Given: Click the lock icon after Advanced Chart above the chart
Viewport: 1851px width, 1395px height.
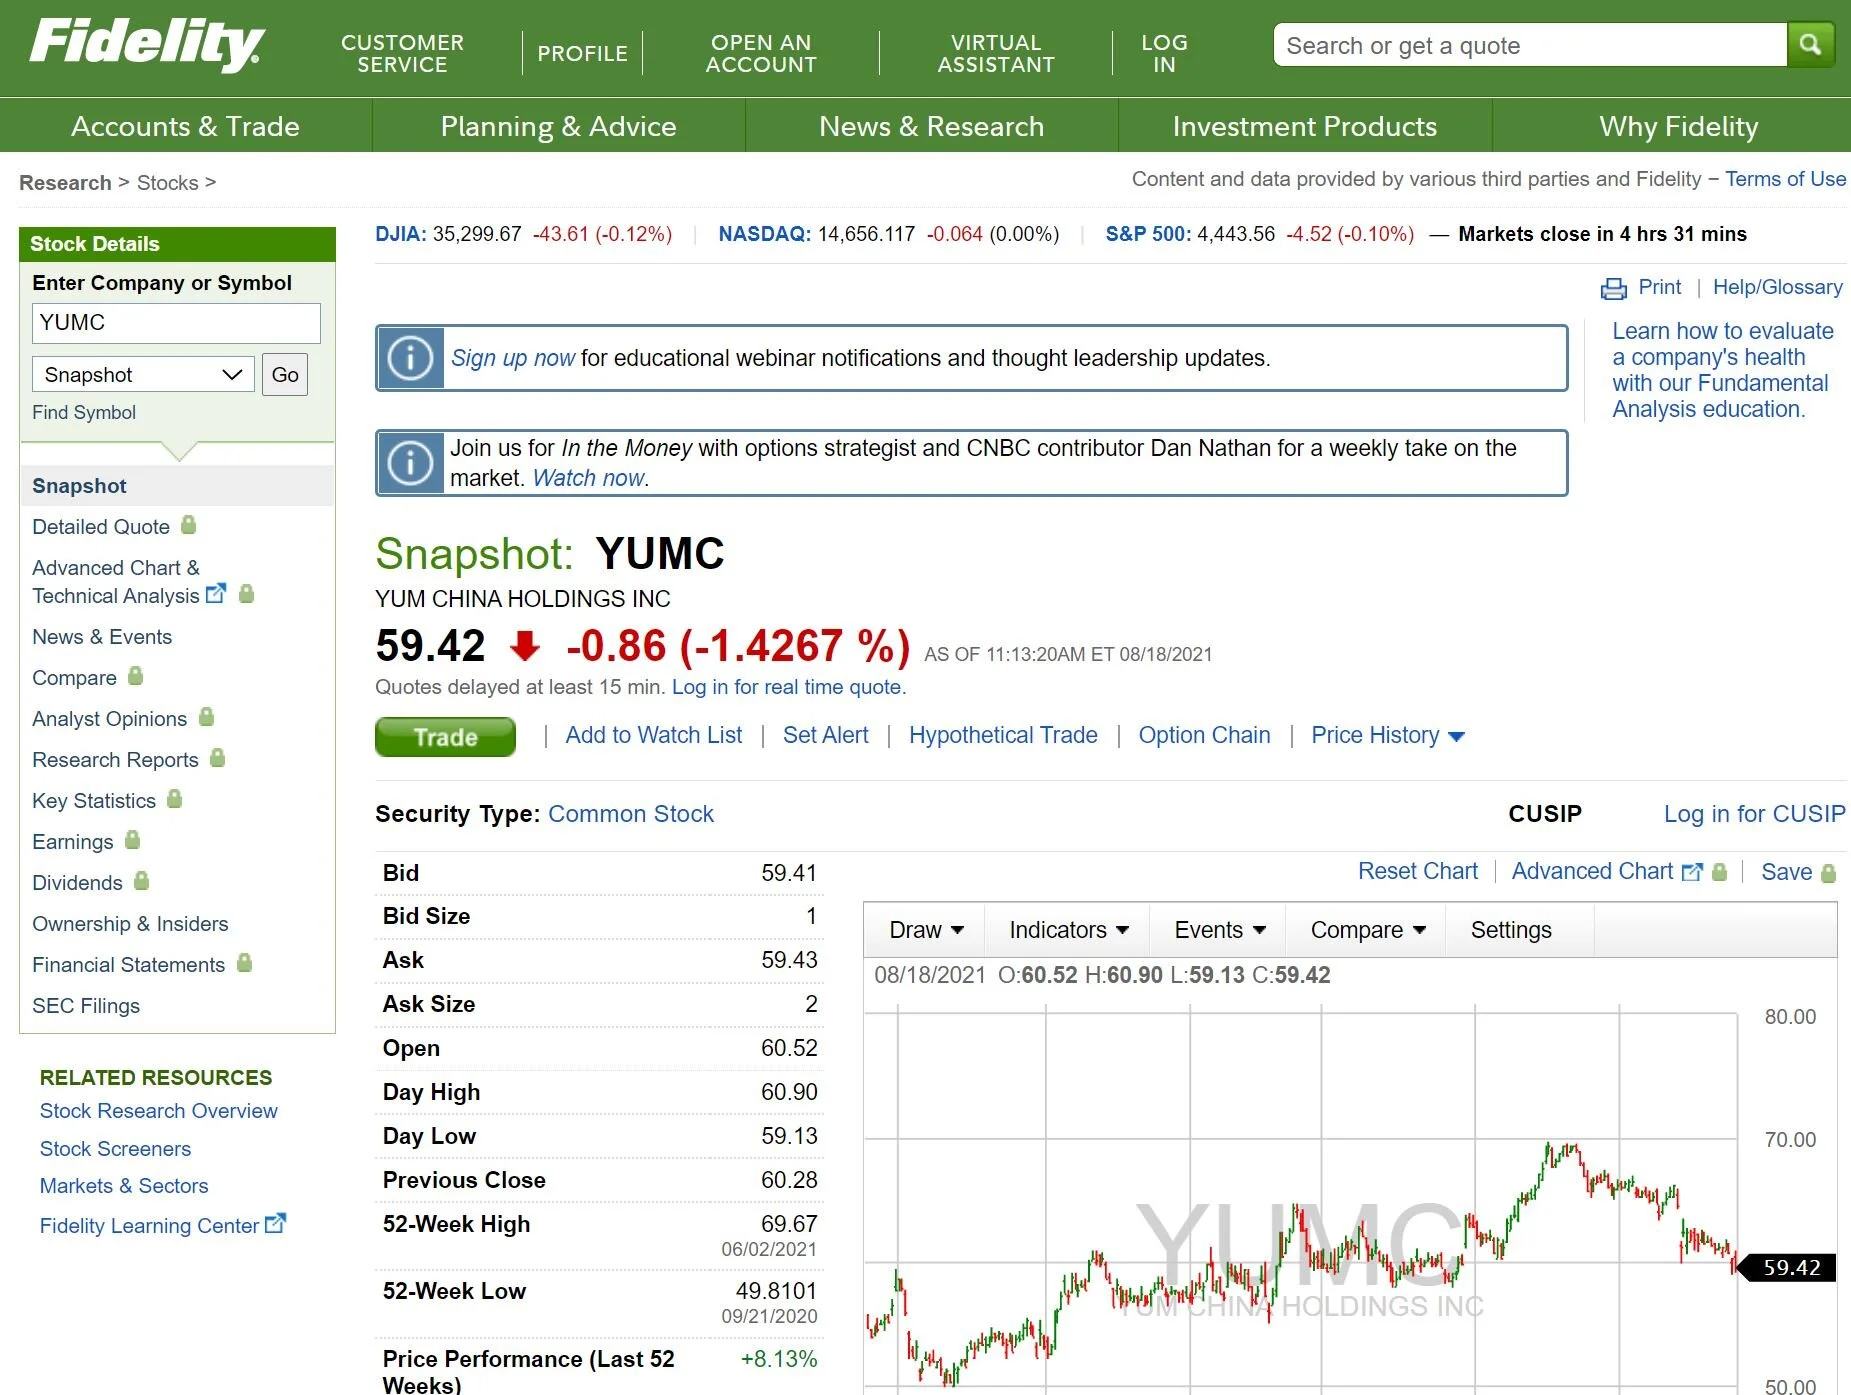Looking at the screenshot, I should point(1719,872).
